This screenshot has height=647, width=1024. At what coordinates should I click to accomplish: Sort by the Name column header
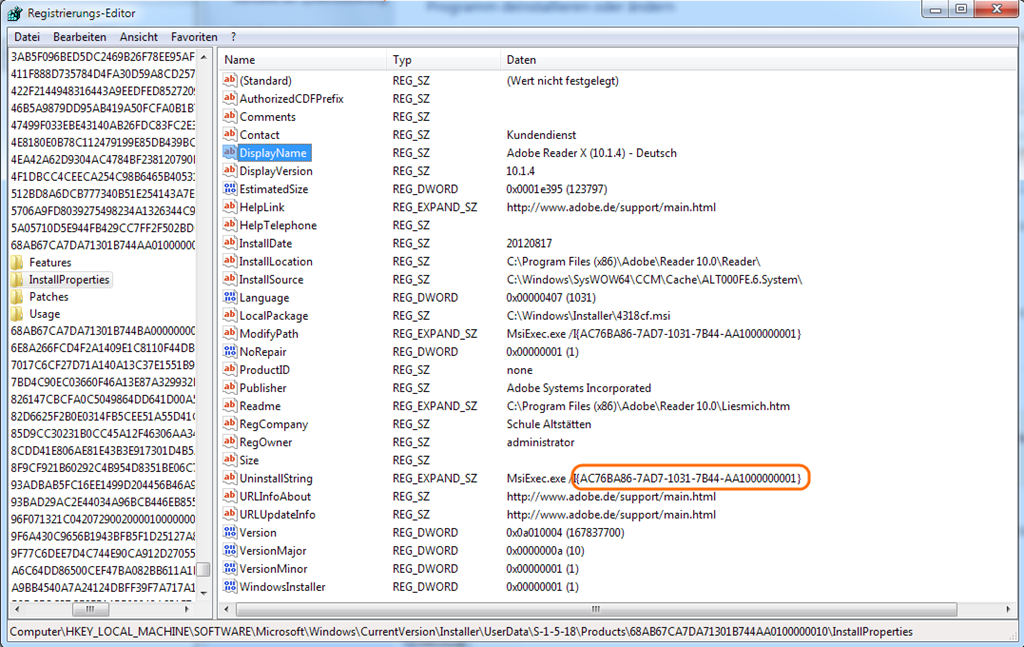pyautogui.click(x=300, y=60)
